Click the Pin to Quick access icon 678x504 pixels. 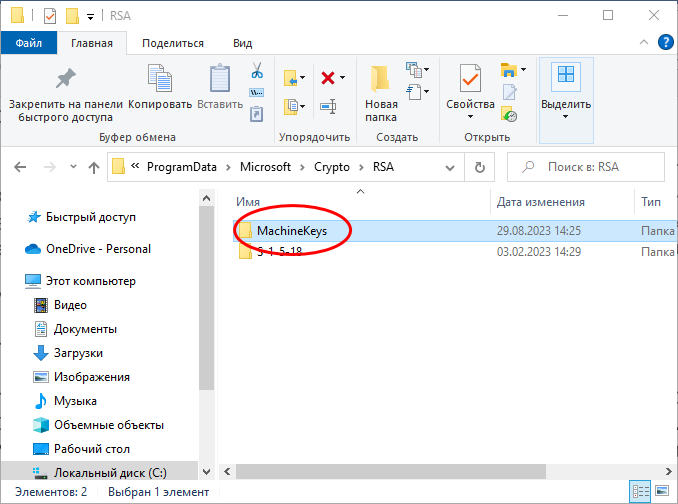(66, 78)
